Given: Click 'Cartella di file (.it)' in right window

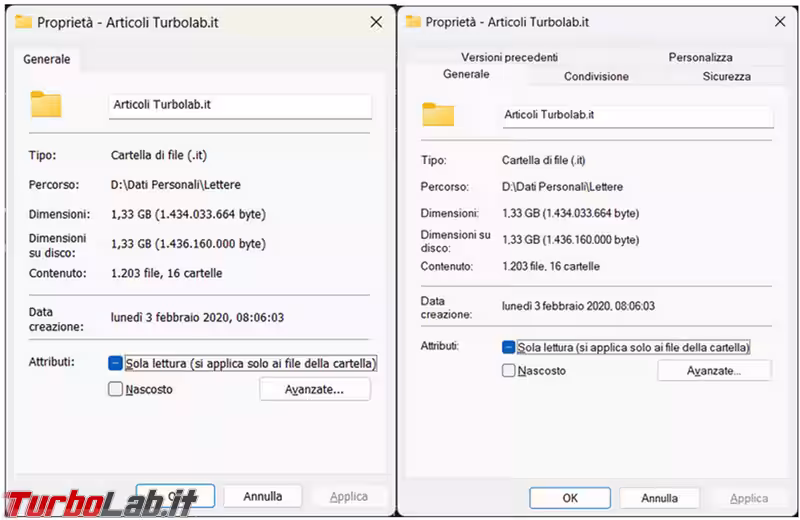Looking at the screenshot, I should [543, 160].
